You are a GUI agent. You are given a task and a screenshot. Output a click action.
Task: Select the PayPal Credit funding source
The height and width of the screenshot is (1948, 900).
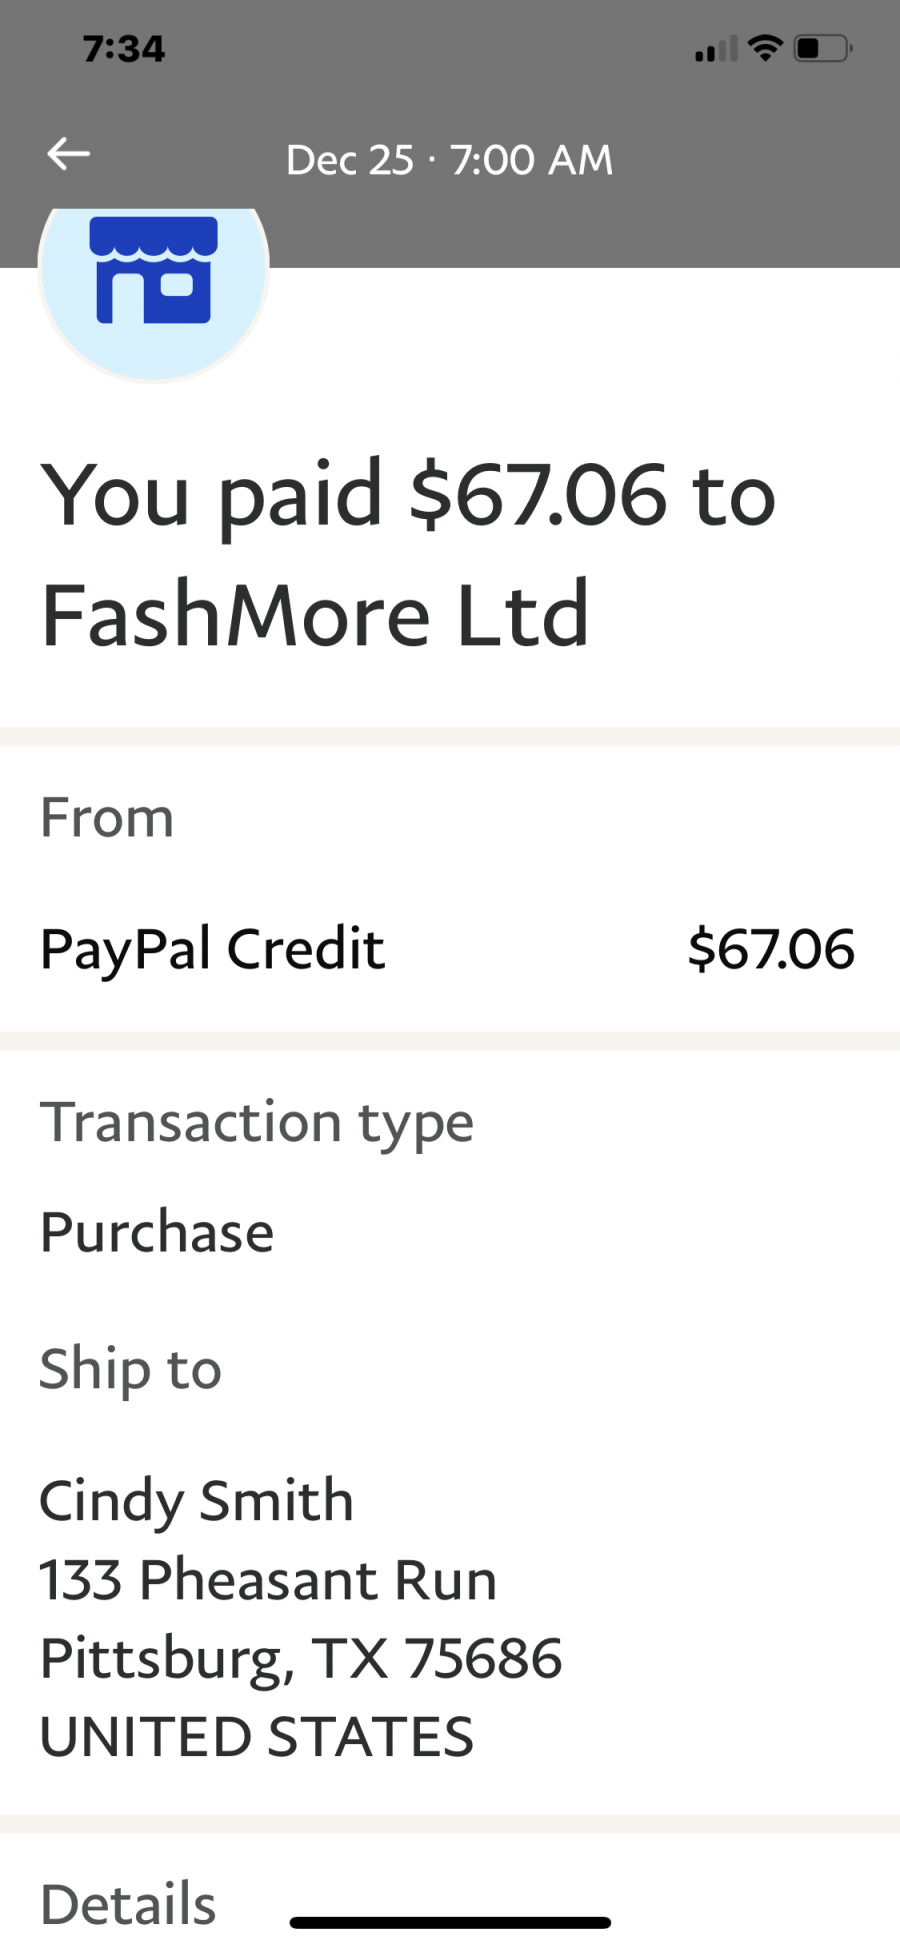pos(211,948)
